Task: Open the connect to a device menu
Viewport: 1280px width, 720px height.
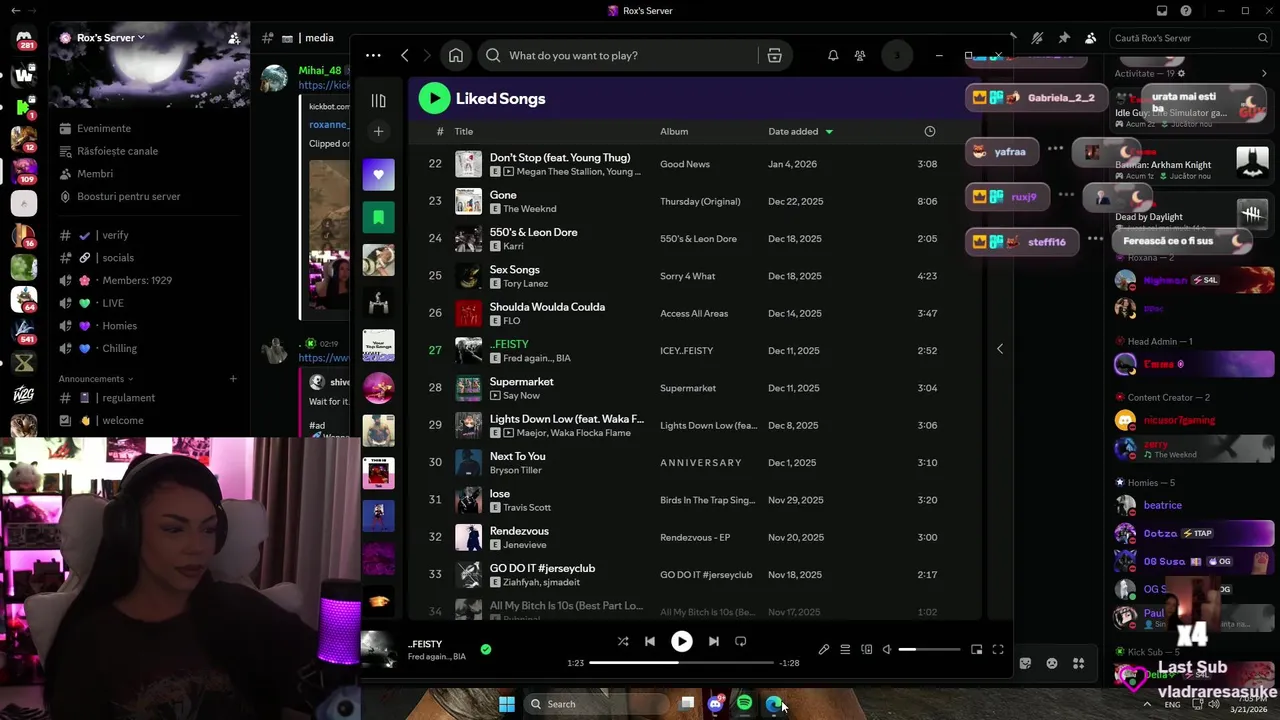Action: coord(867,649)
